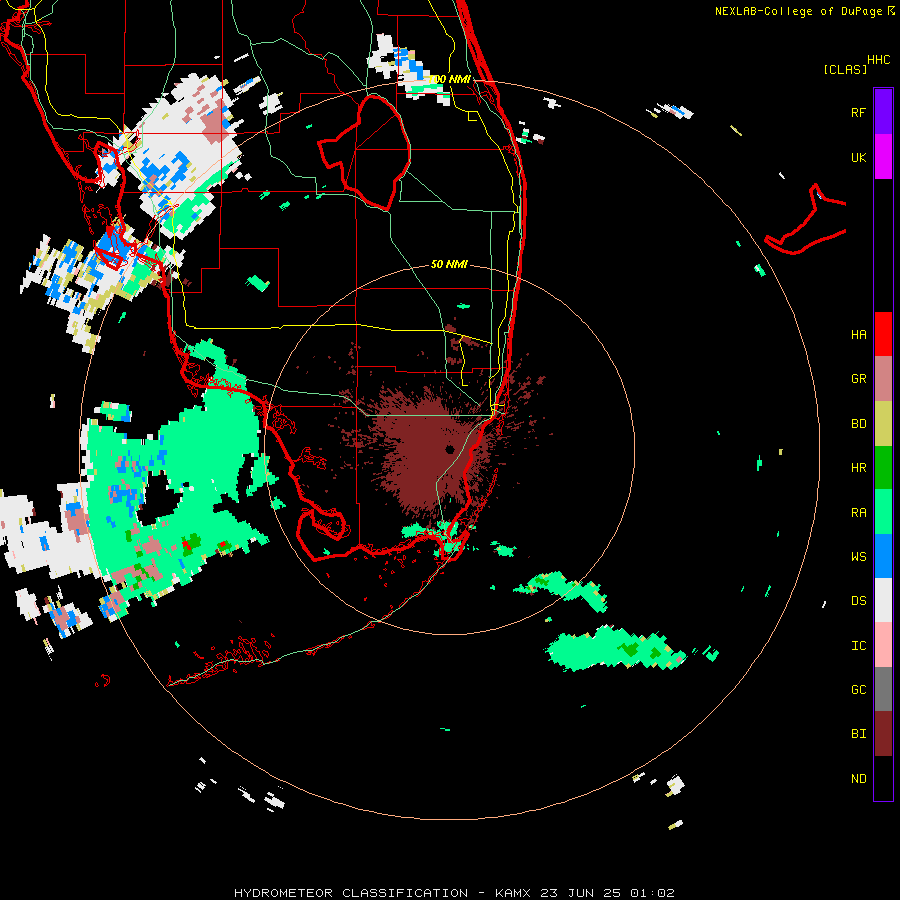Viewport: 900px width, 900px height.
Task: Click the BI brown legend swatch
Action: tap(883, 734)
